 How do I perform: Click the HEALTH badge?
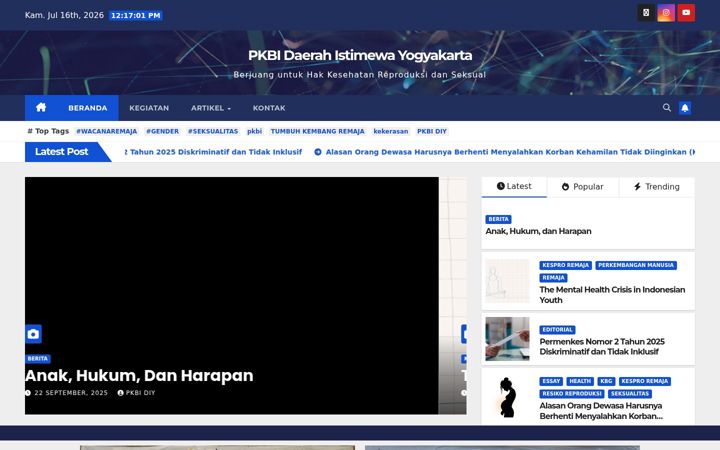click(x=580, y=381)
